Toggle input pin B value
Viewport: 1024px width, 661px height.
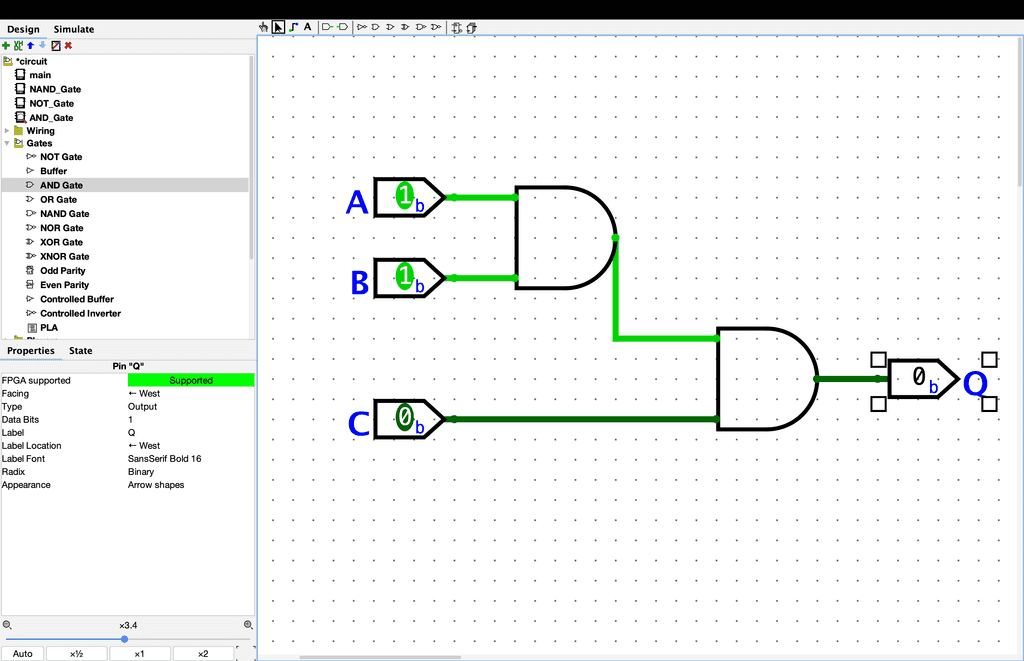tap(404, 277)
